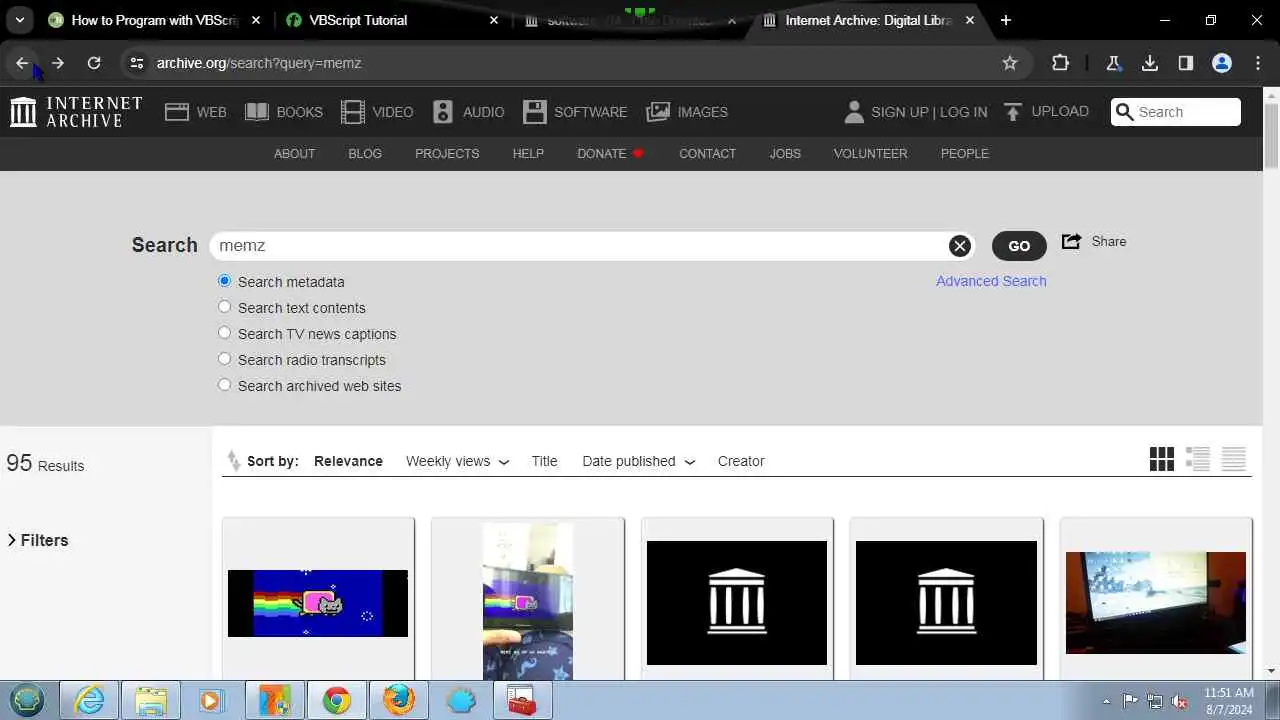The height and width of the screenshot is (720, 1280).
Task: Open the Nyan Cat thumbnail result
Action: coord(318,603)
